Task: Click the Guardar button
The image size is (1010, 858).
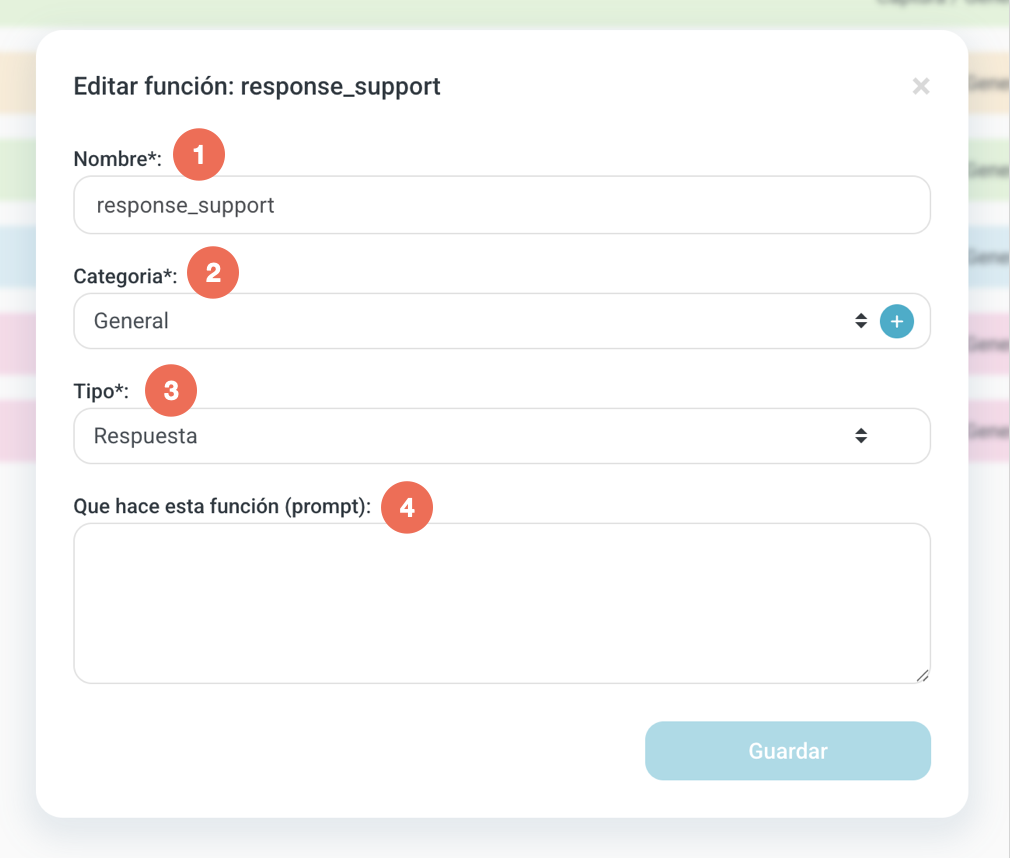Action: (787, 751)
